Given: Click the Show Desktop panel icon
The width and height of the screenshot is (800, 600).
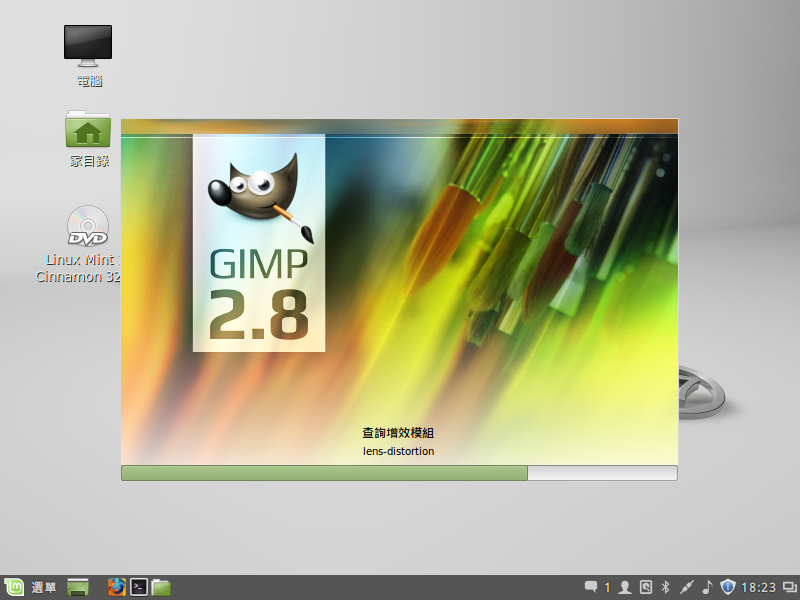Looking at the screenshot, I should coord(79,587).
